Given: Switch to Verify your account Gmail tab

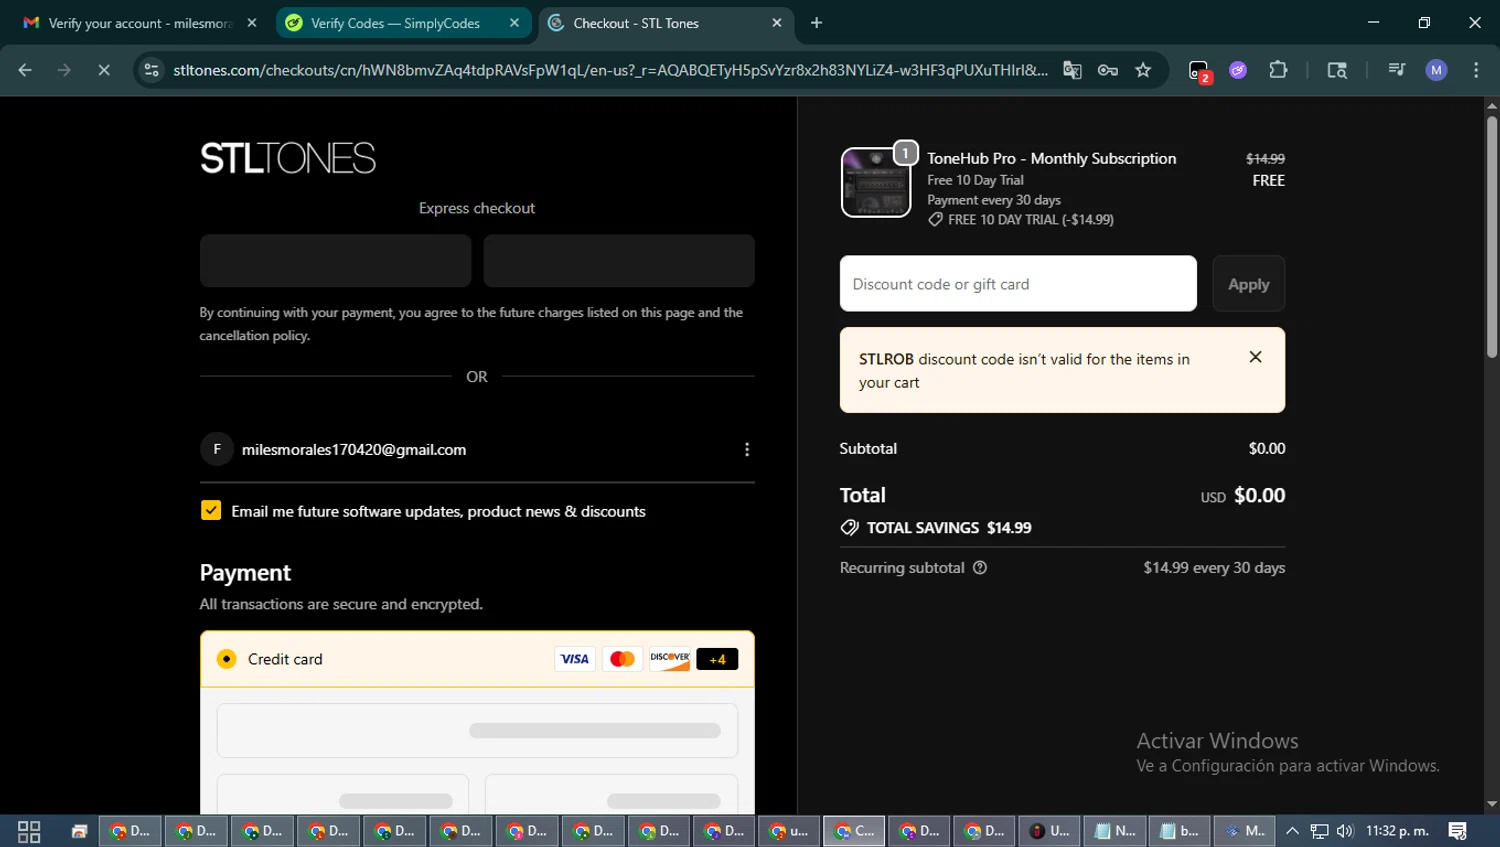Looking at the screenshot, I should pyautogui.click(x=138, y=23).
